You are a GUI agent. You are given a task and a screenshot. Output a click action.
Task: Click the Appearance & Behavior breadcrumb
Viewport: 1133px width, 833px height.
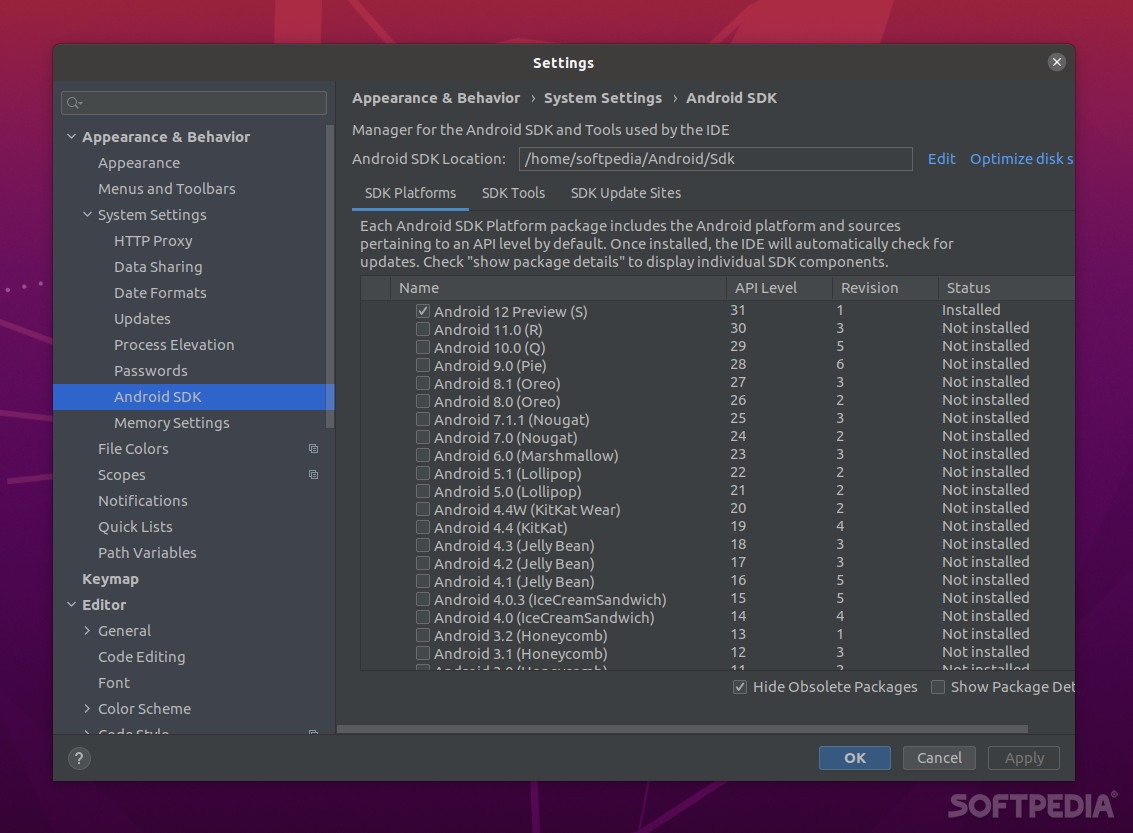click(x=436, y=98)
